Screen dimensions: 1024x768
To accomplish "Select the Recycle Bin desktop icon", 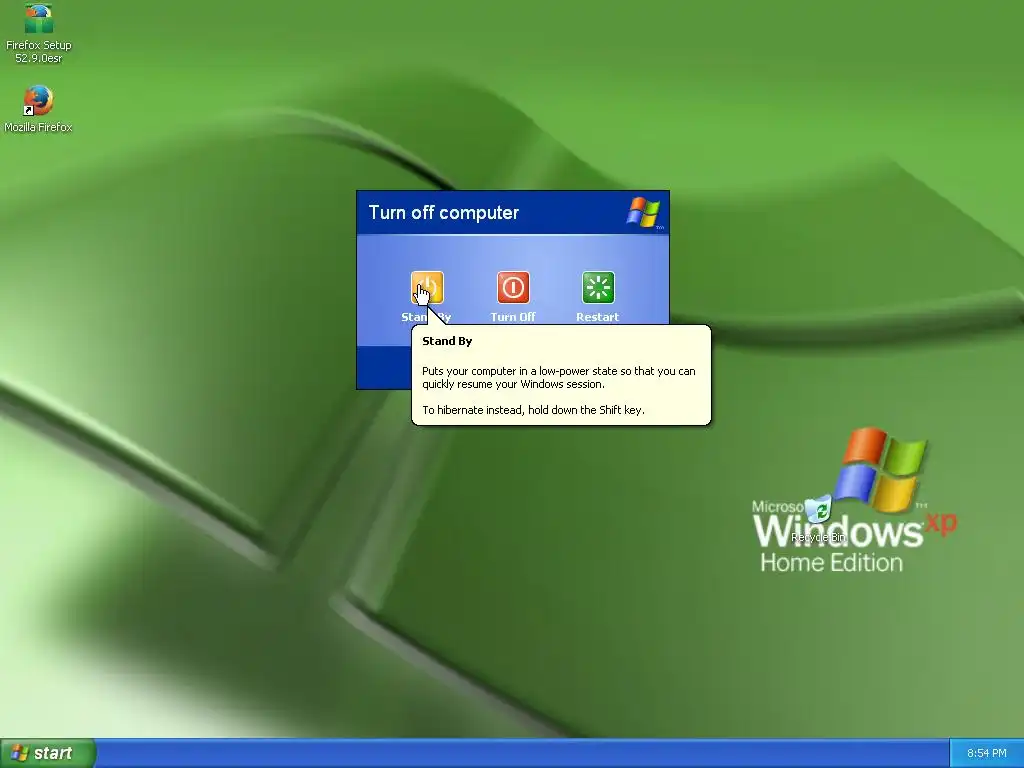I will point(818,520).
